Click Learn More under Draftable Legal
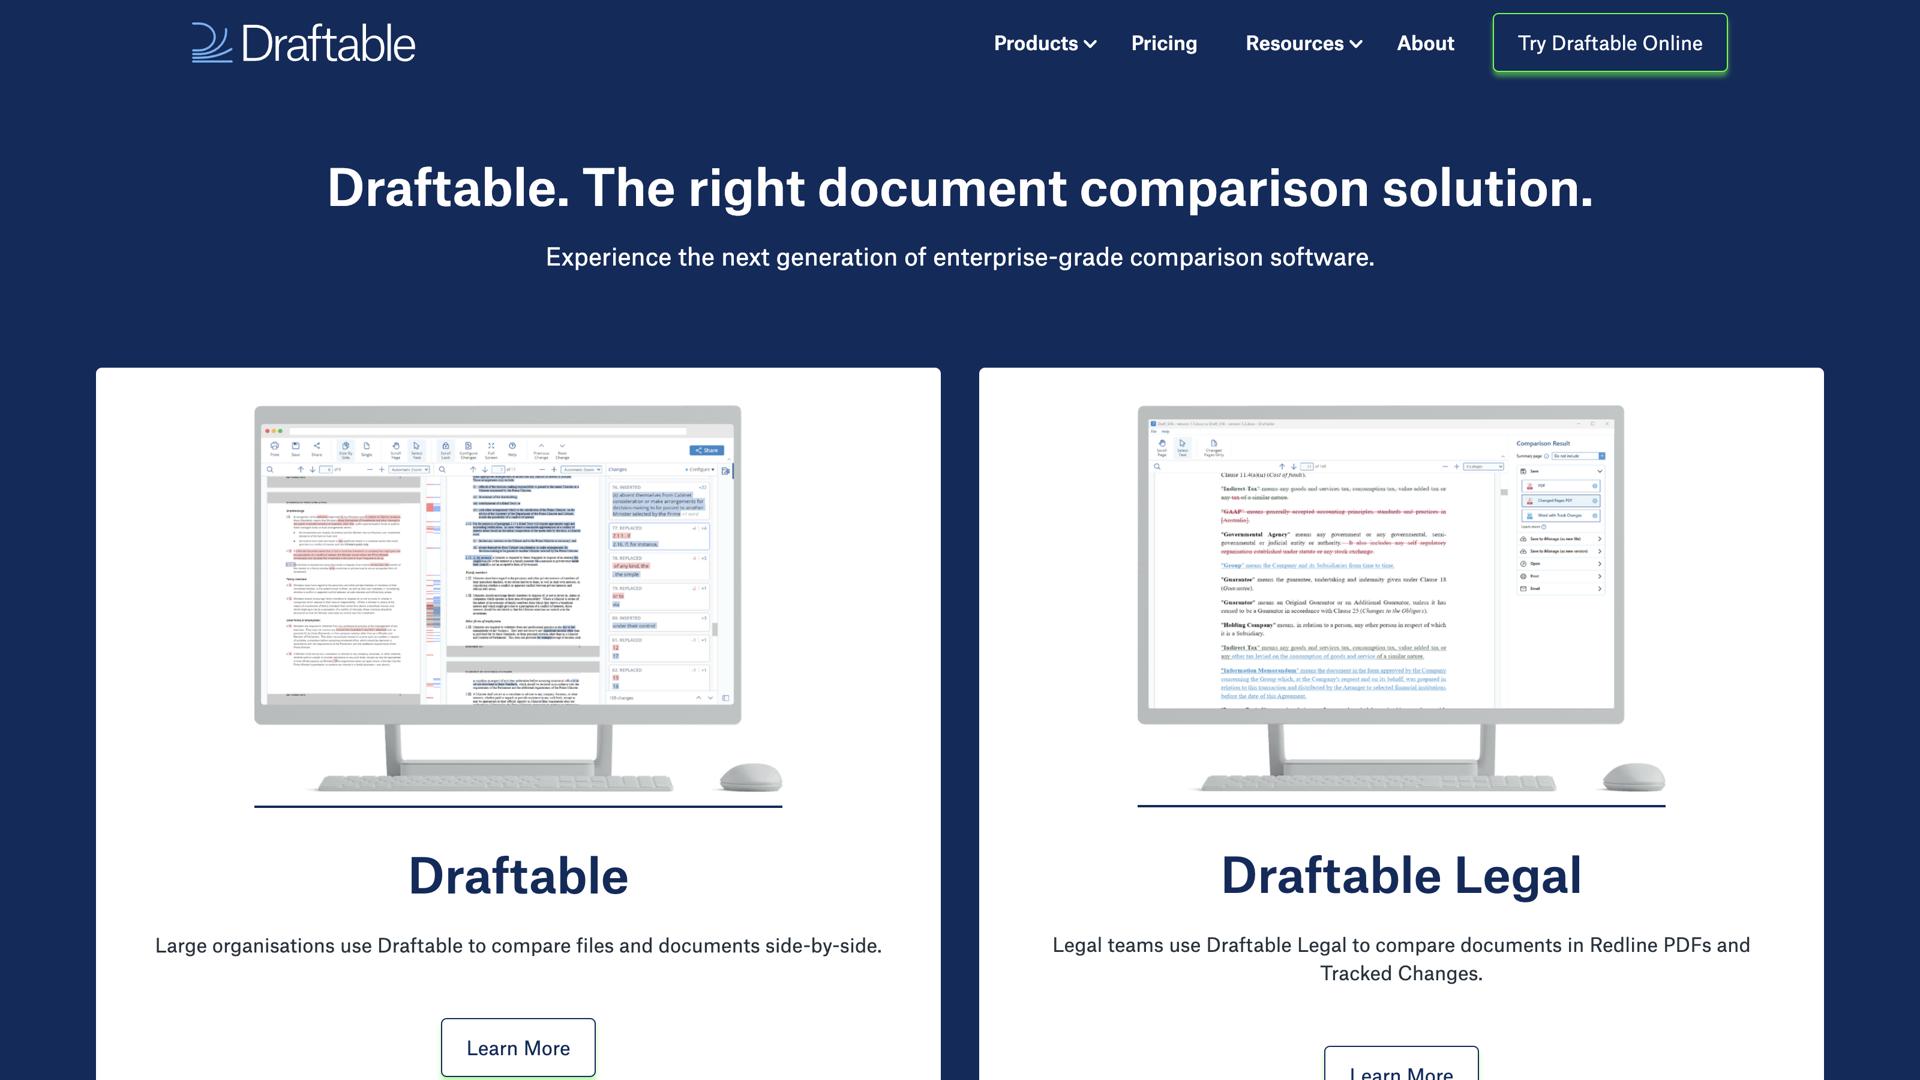Viewport: 1920px width, 1080px height. (x=1402, y=1070)
